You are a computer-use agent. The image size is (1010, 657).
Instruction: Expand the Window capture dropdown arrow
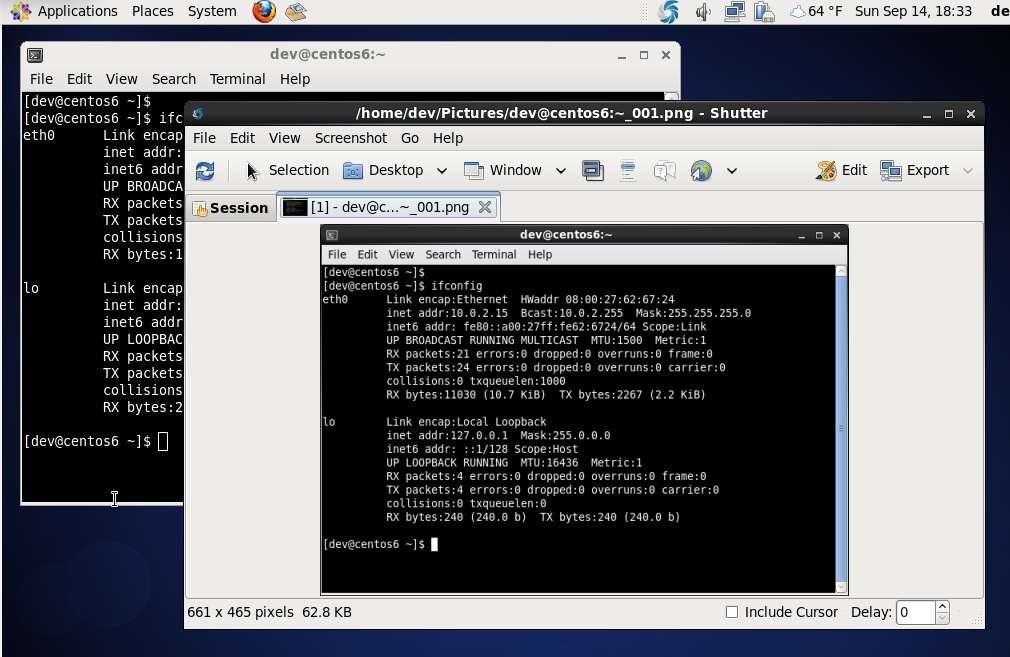click(561, 171)
